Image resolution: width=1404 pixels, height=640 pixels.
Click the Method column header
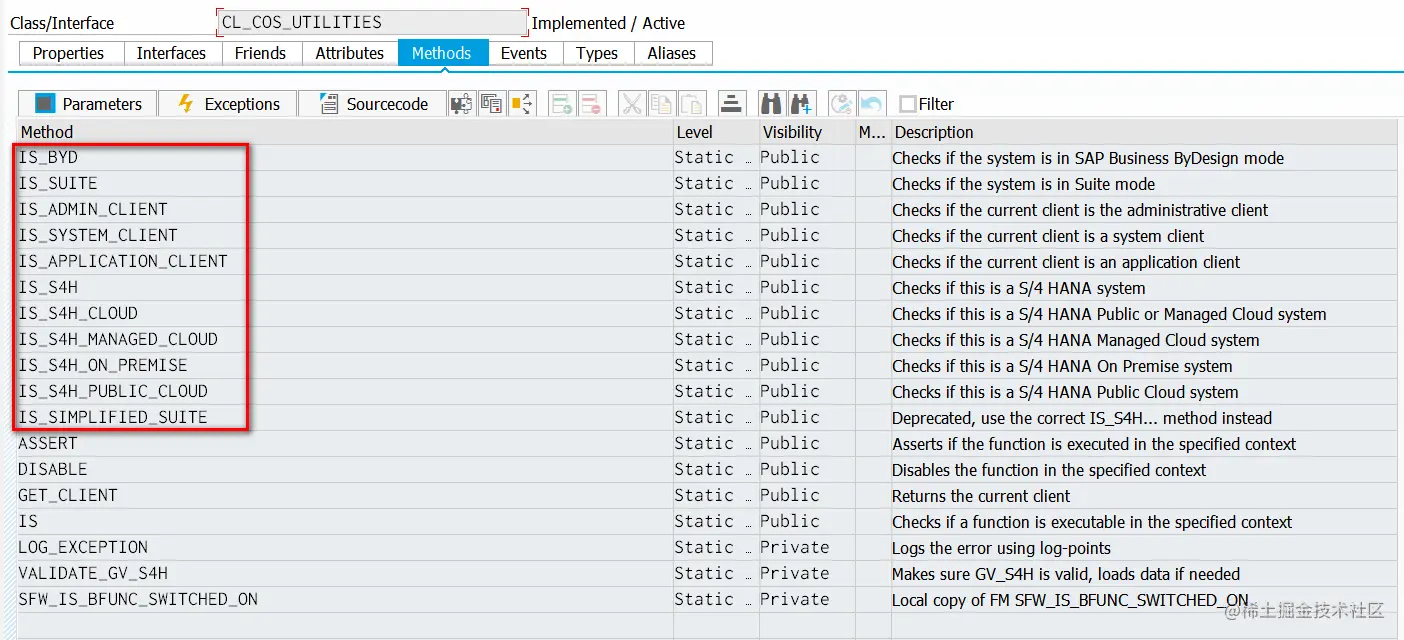tap(345, 132)
